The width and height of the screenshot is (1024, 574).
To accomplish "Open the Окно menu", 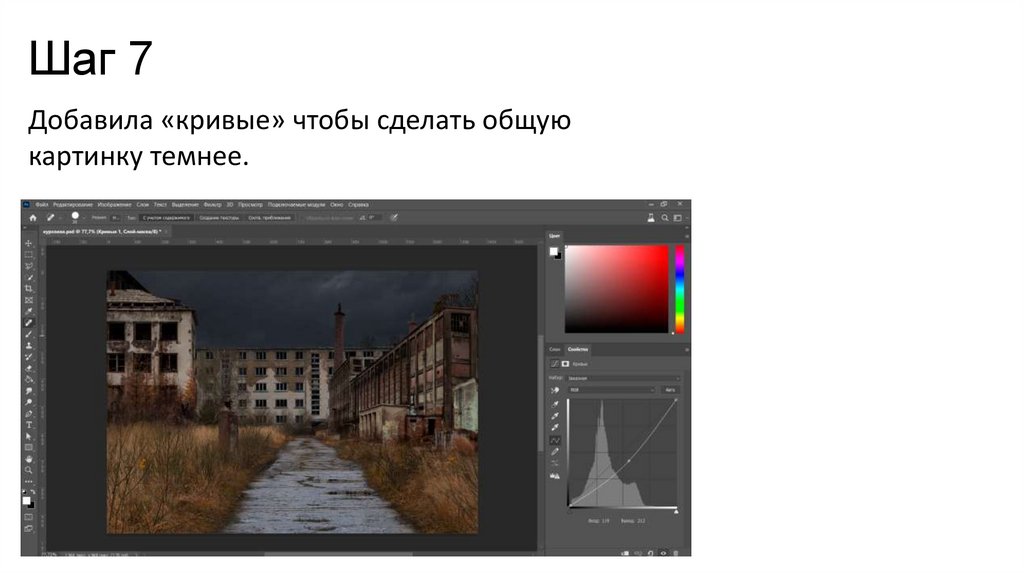I will pyautogui.click(x=336, y=204).
